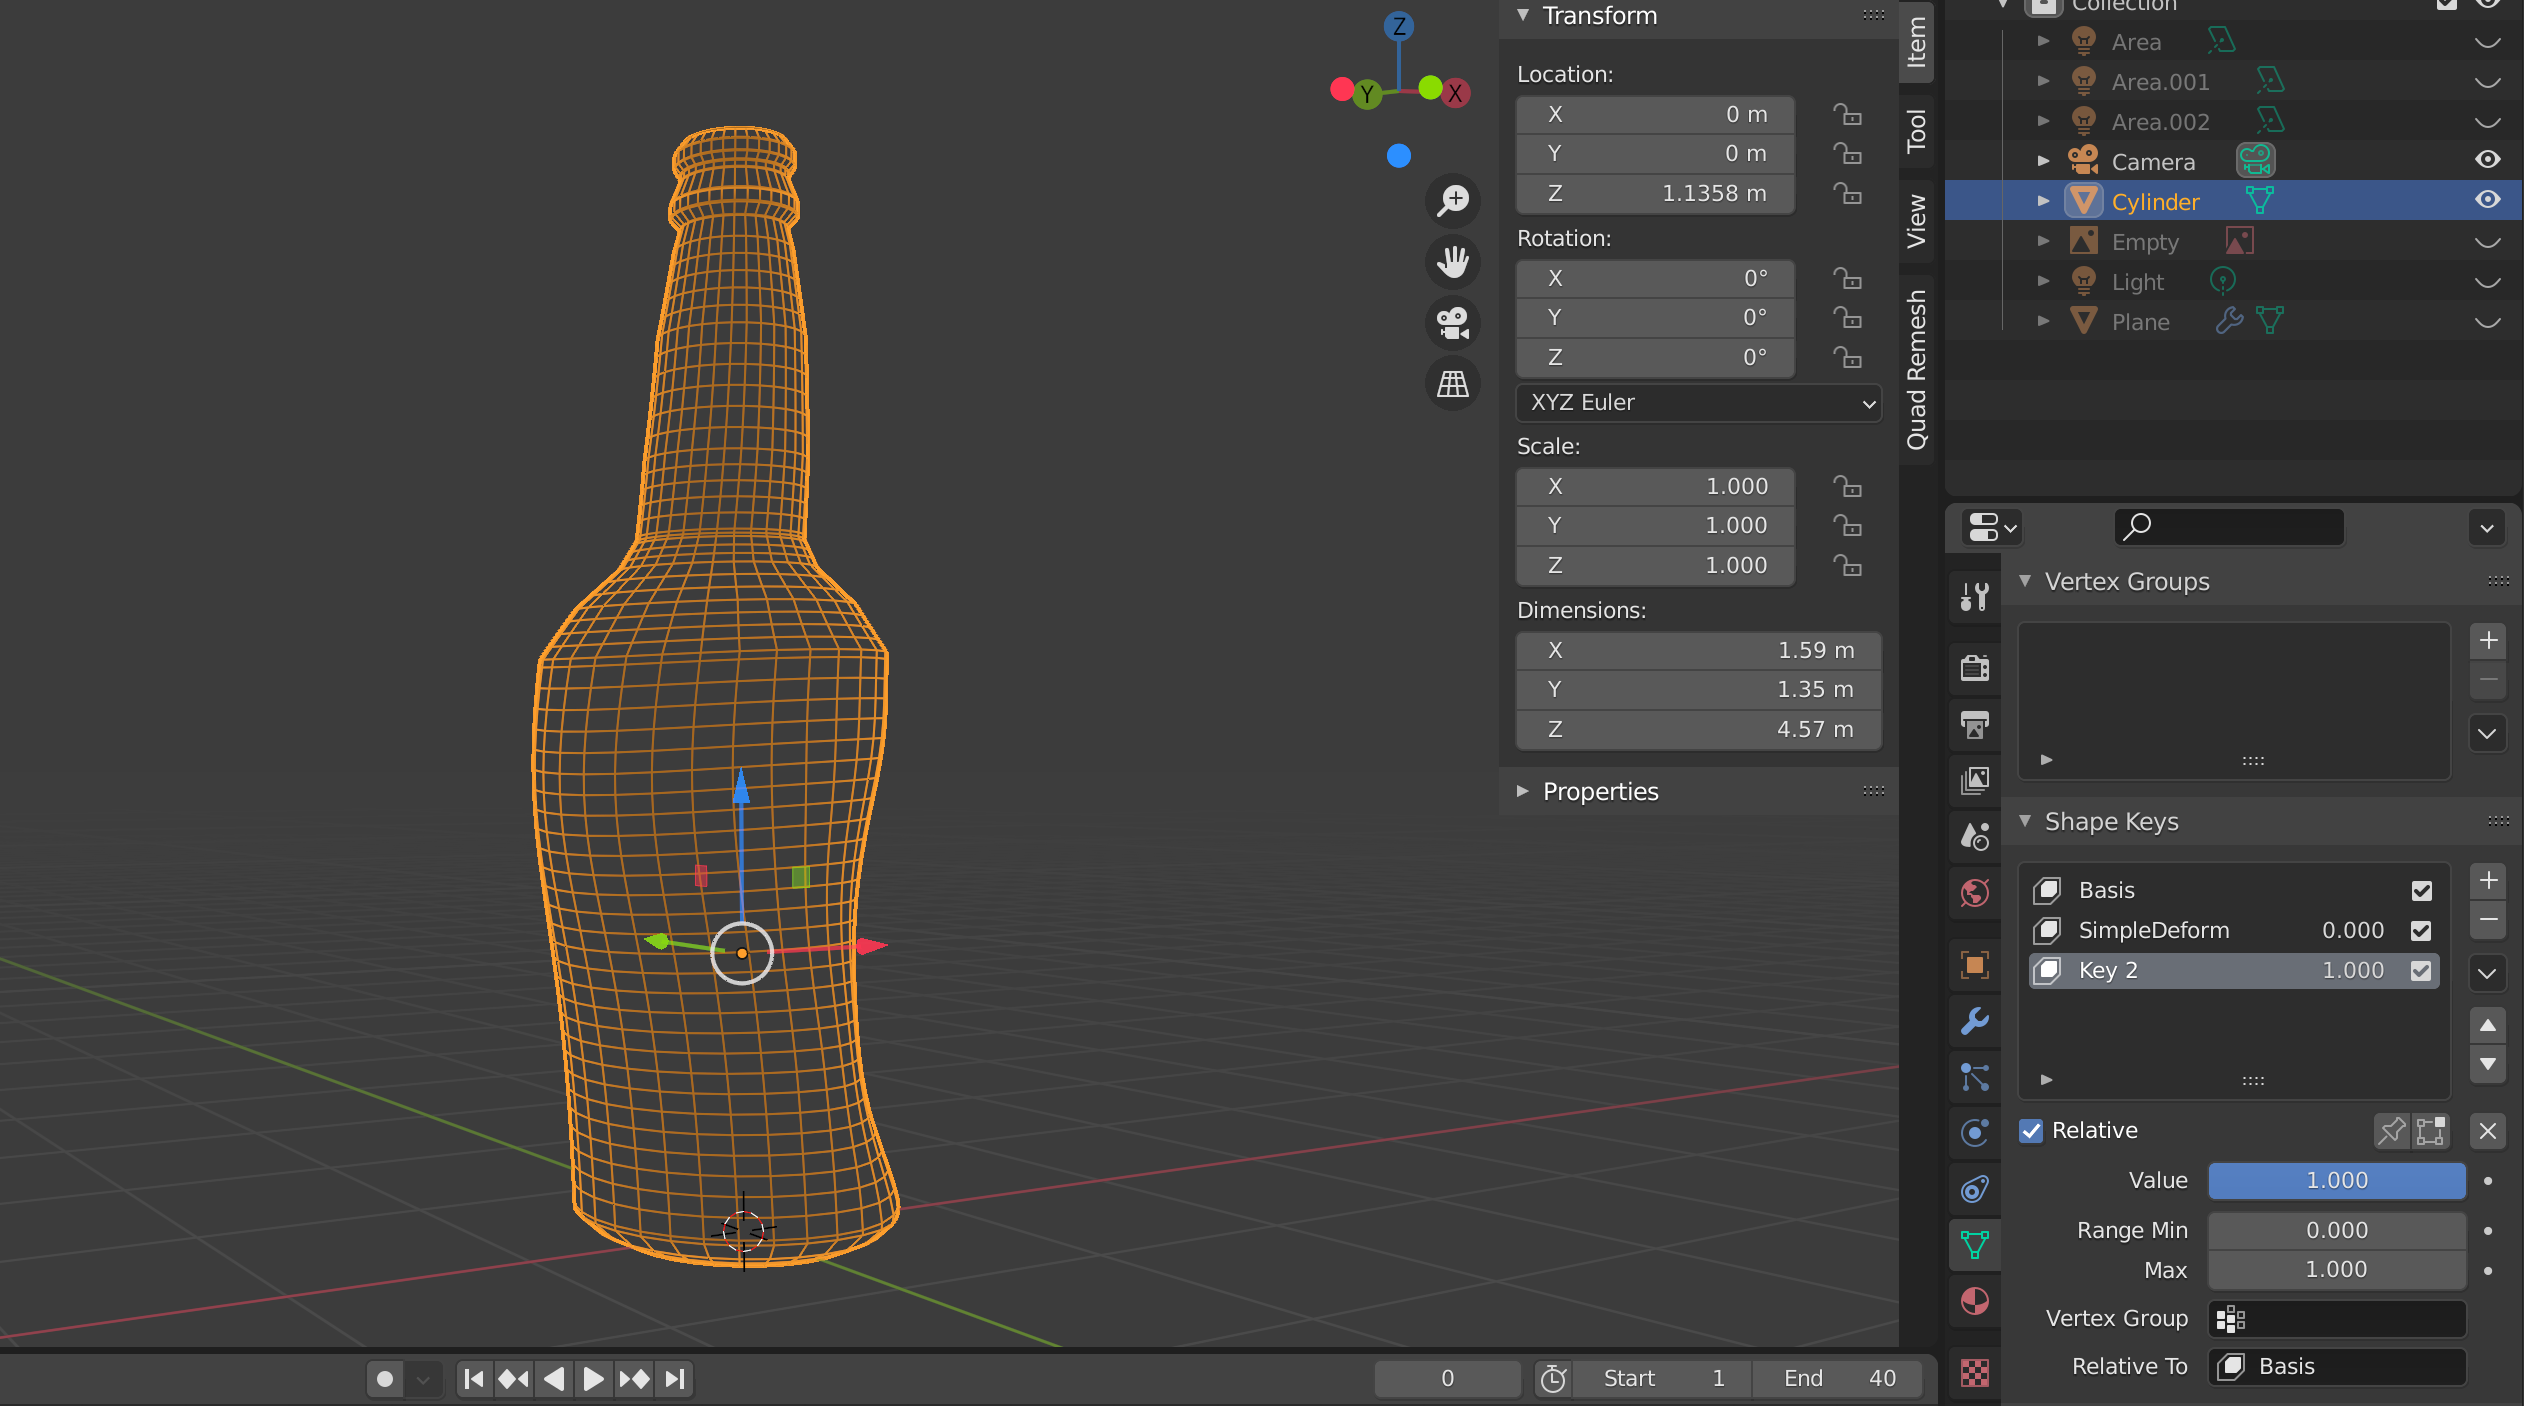Open the Object Data mesh properties icon

(x=1975, y=1245)
